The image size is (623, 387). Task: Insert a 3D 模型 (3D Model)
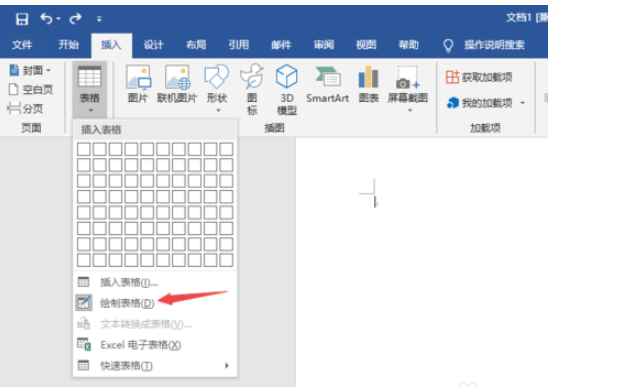(286, 89)
